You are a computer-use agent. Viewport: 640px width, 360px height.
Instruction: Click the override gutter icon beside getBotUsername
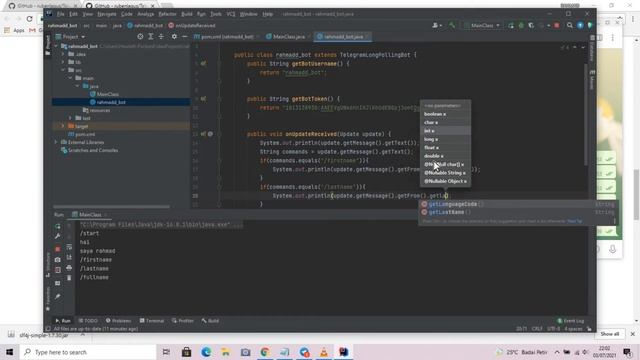203,64
